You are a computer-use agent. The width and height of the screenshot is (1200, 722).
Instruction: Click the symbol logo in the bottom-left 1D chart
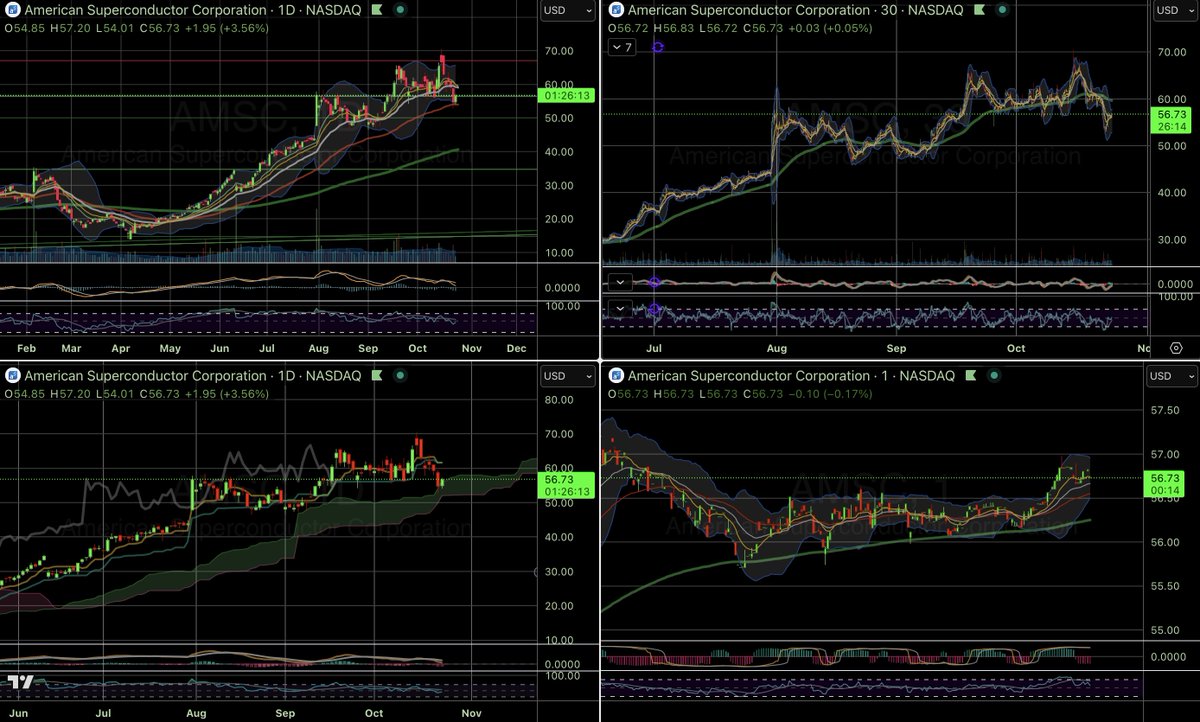[x=12, y=376]
